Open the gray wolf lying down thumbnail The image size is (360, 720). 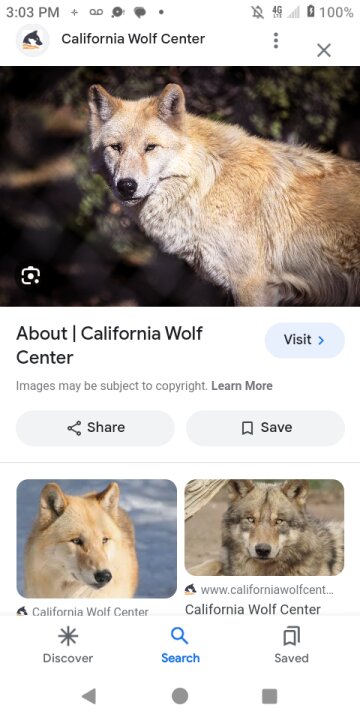264,528
